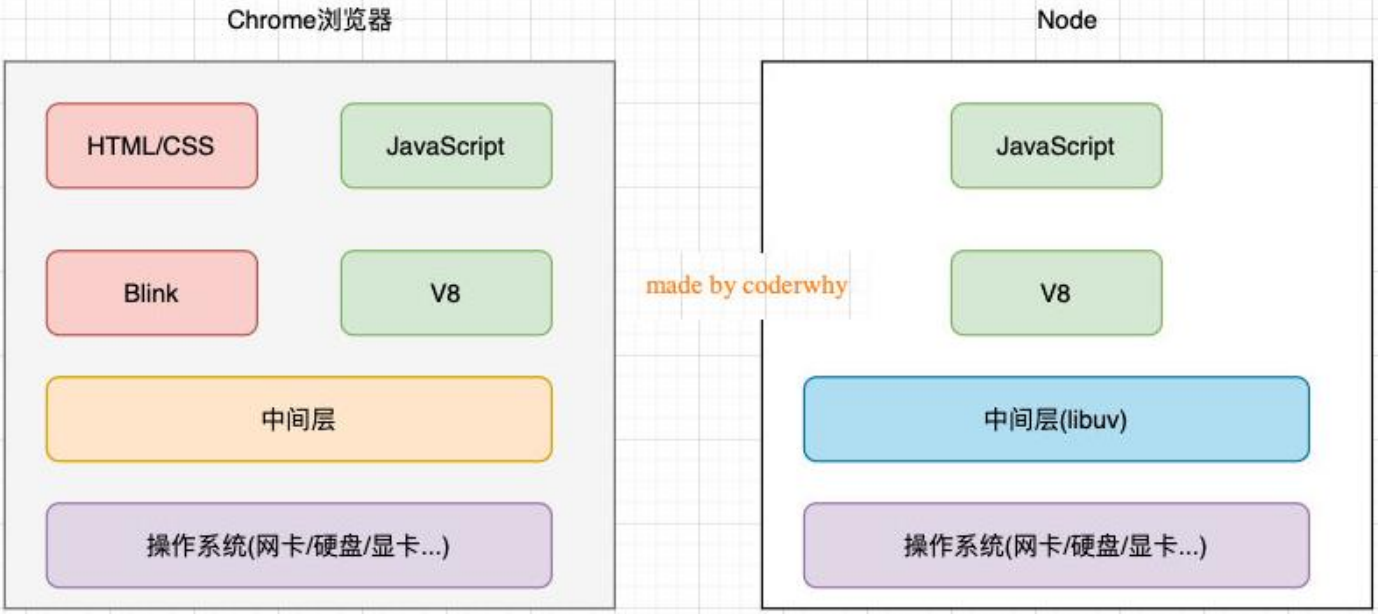This screenshot has height=614, width=1378.
Task: Click the 操作系统 box in the Chrome diagram
Action: (x=299, y=546)
